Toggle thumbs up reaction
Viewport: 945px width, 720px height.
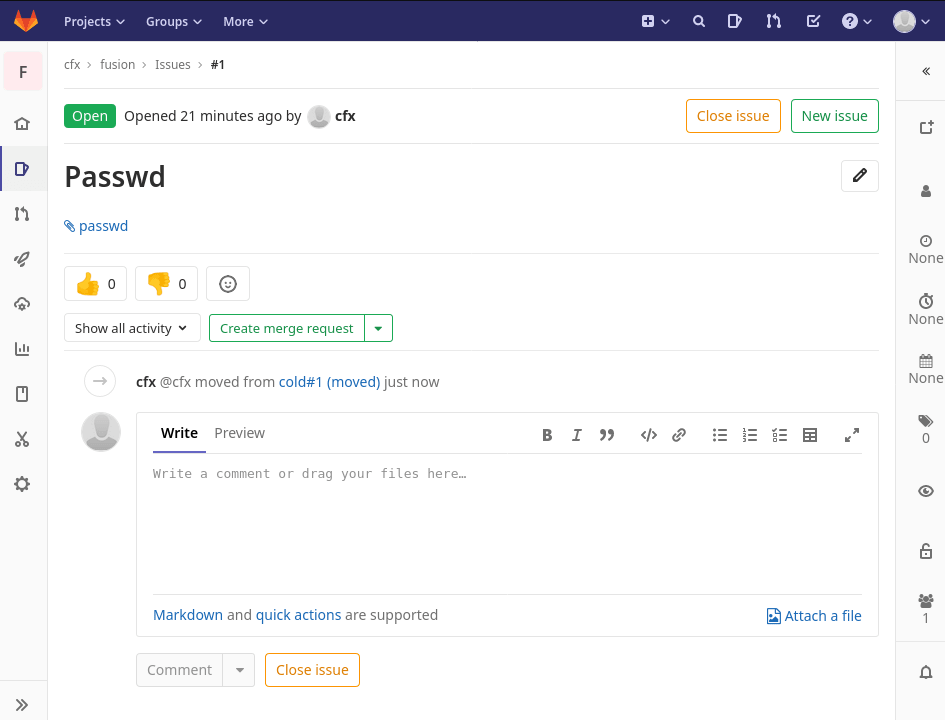(96, 284)
